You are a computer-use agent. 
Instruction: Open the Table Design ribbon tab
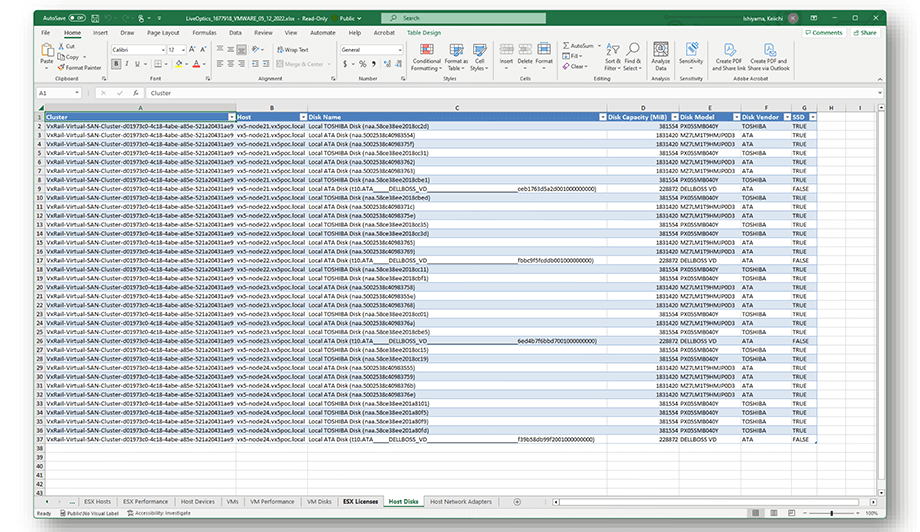(423, 33)
